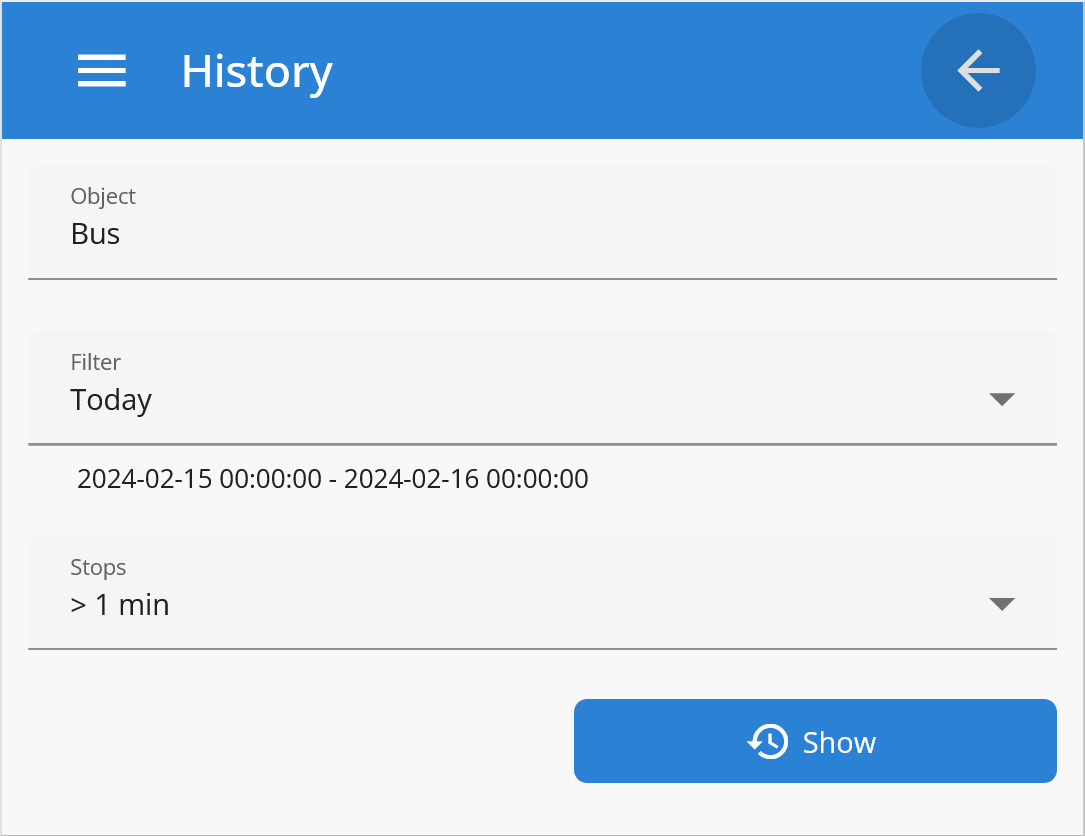The image size is (1085, 836).
Task: Click the Show label text
Action: [839, 742]
